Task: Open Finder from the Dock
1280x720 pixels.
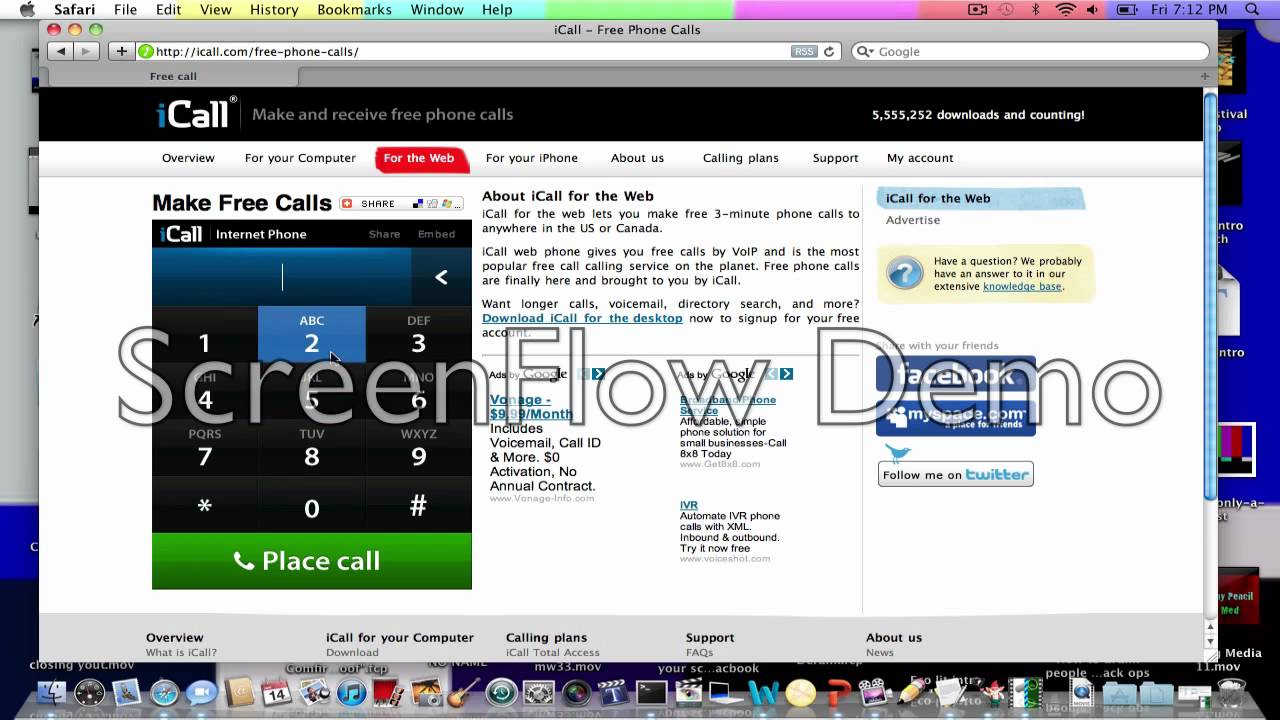Action: tap(52, 693)
